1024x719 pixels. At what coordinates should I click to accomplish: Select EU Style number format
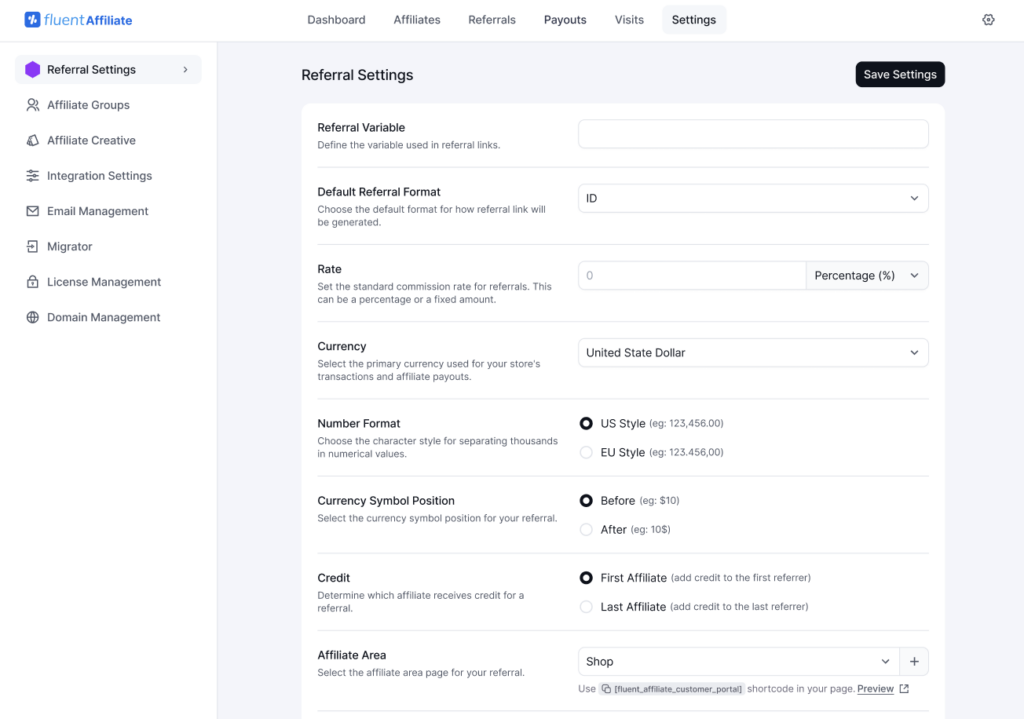pos(586,453)
